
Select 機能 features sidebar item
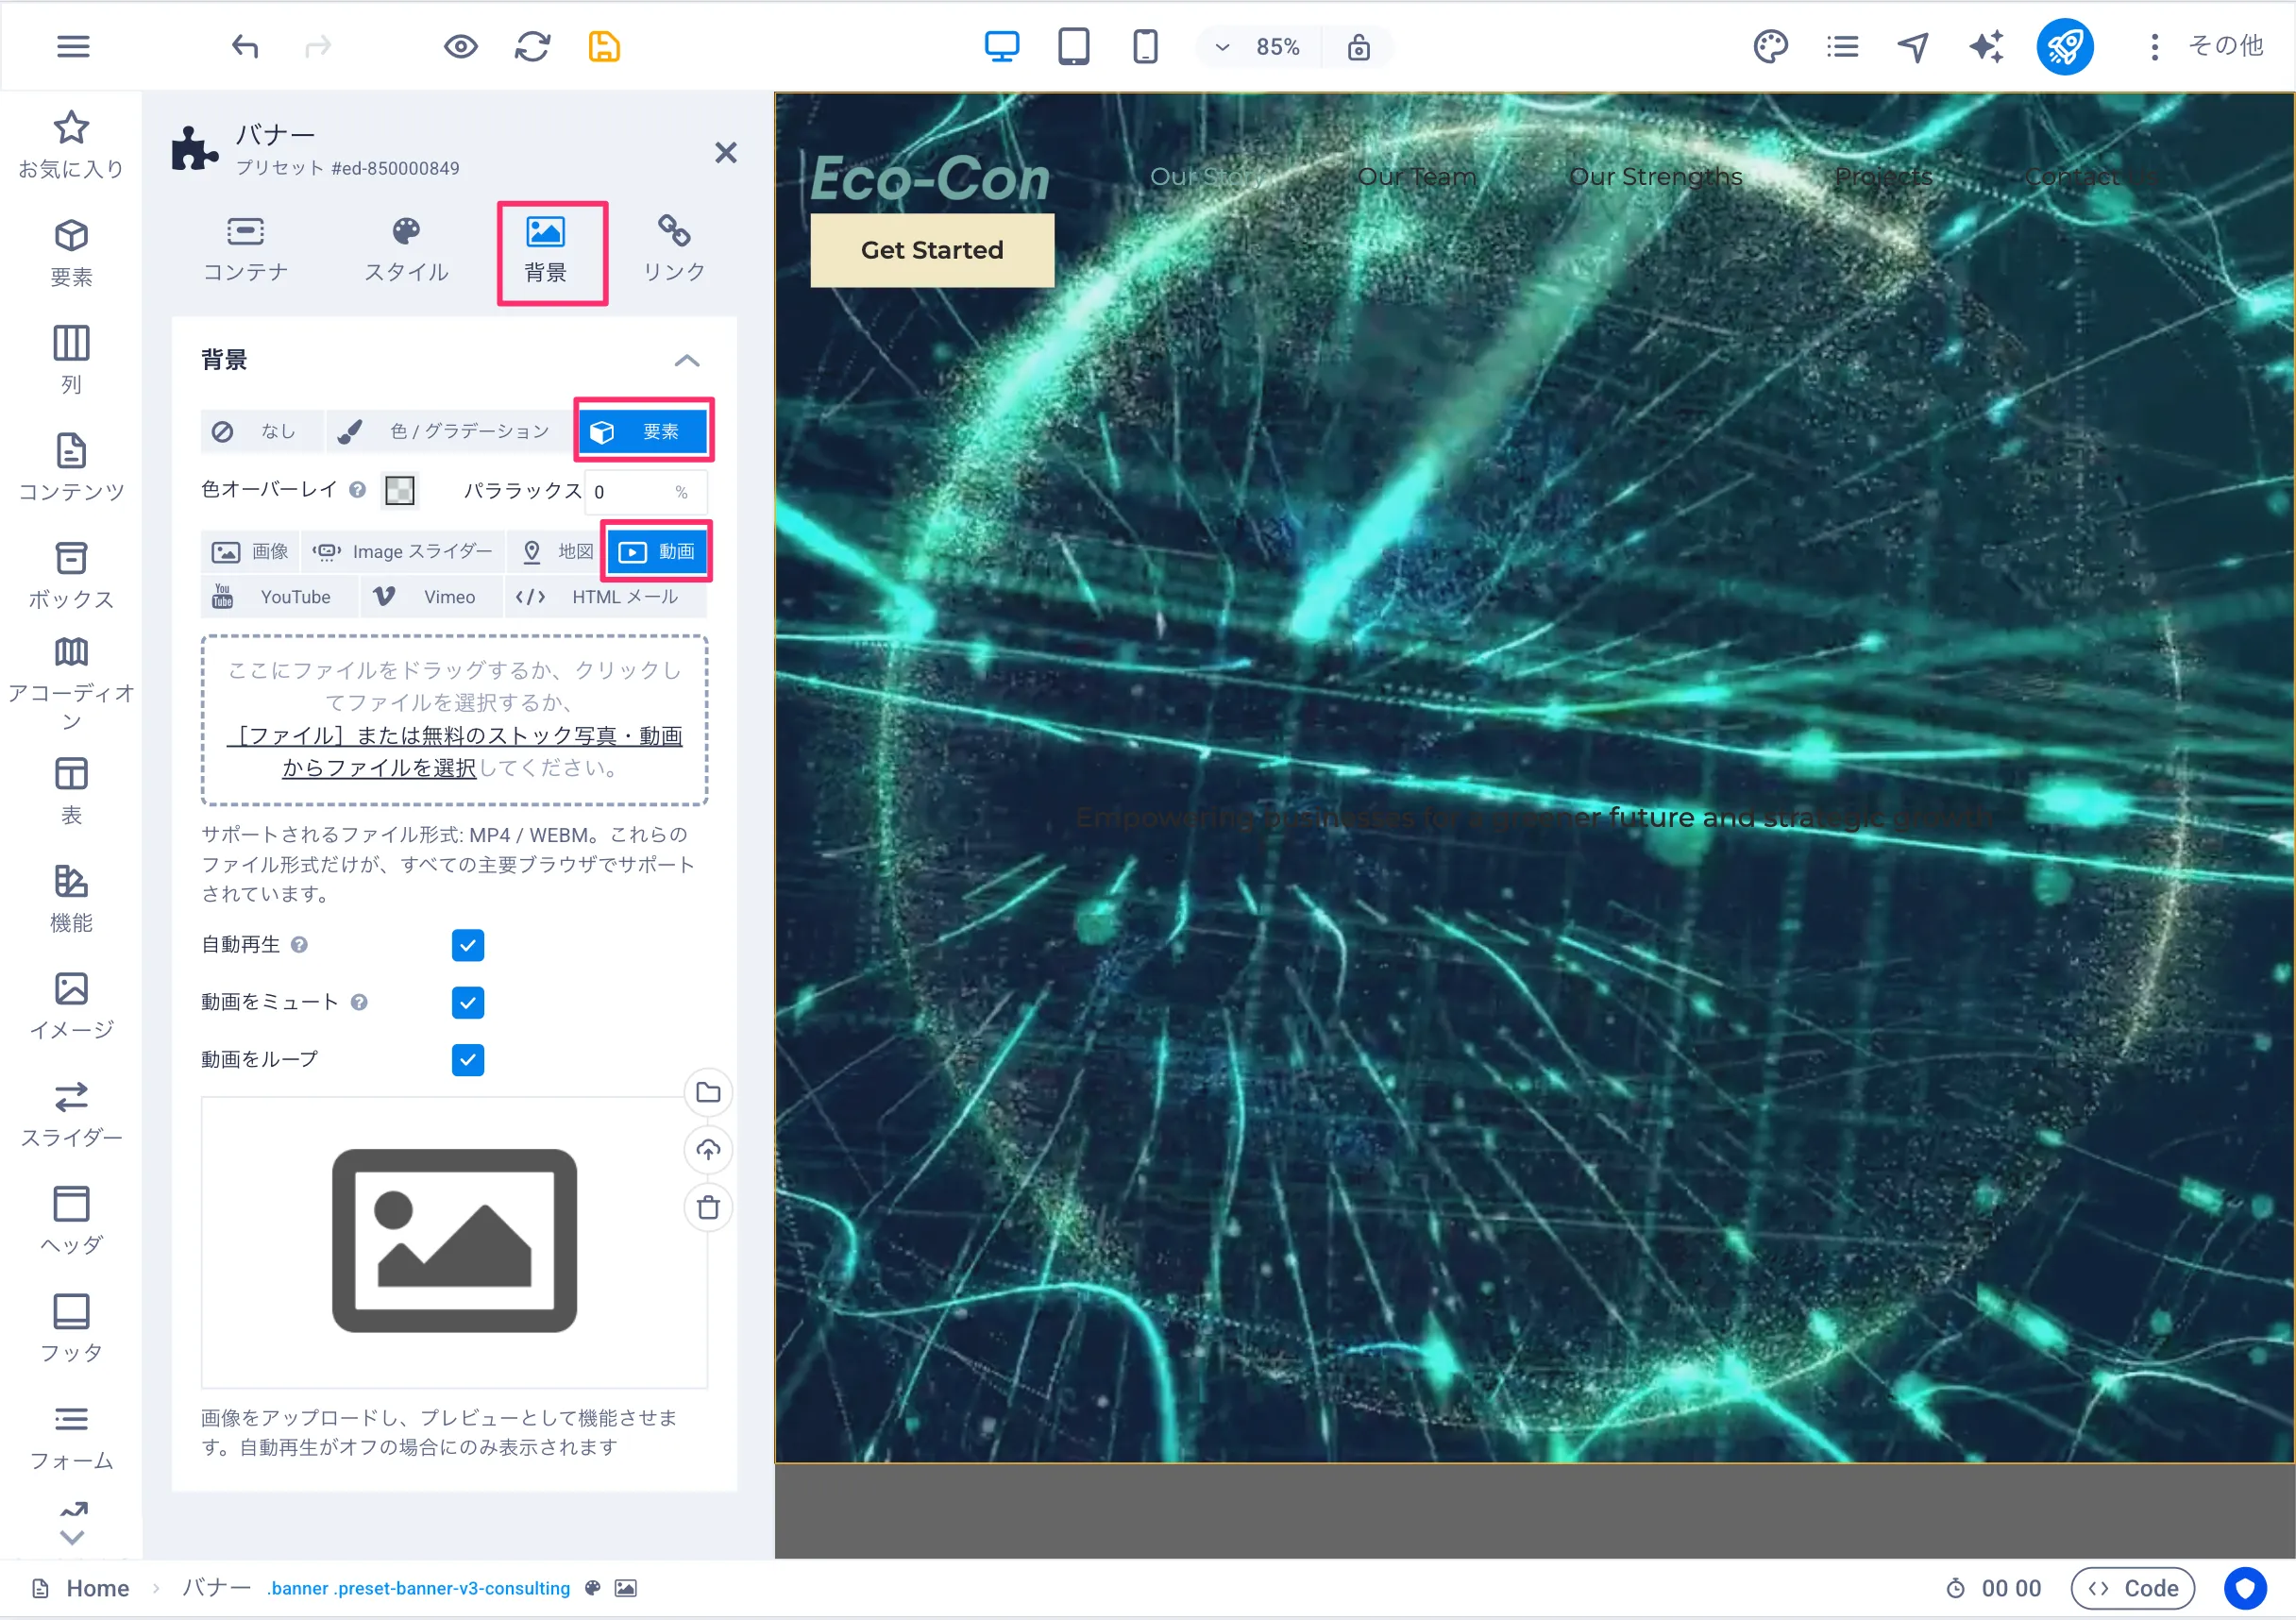71,899
